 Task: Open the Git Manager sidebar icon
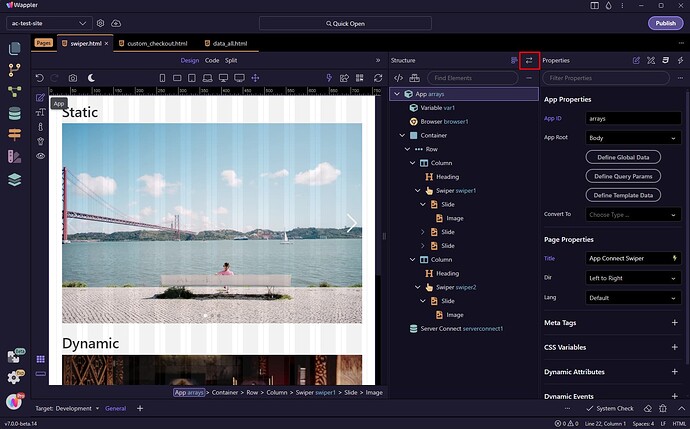pyautogui.click(x=14, y=70)
